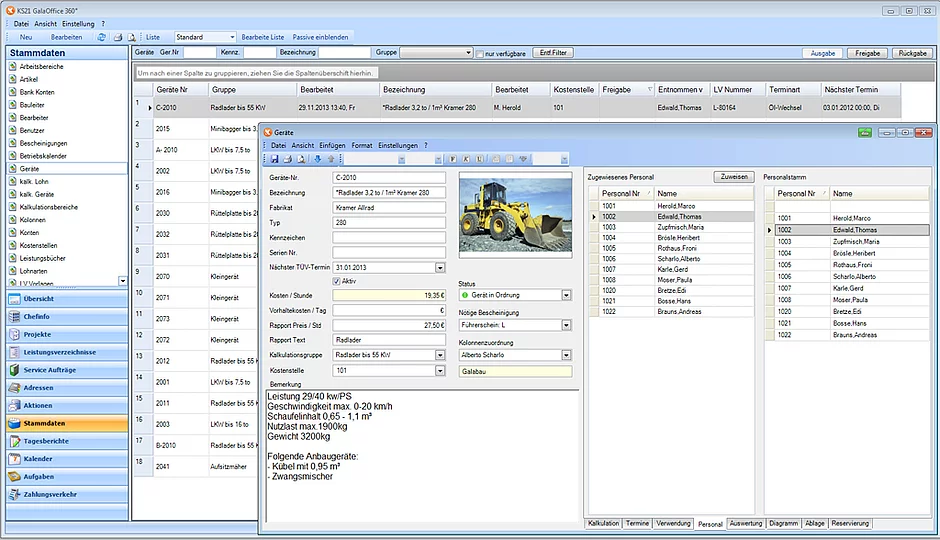940x540 pixels.
Task: Click the save icon in Geräte toolbar
Action: pyautogui.click(x=275, y=159)
